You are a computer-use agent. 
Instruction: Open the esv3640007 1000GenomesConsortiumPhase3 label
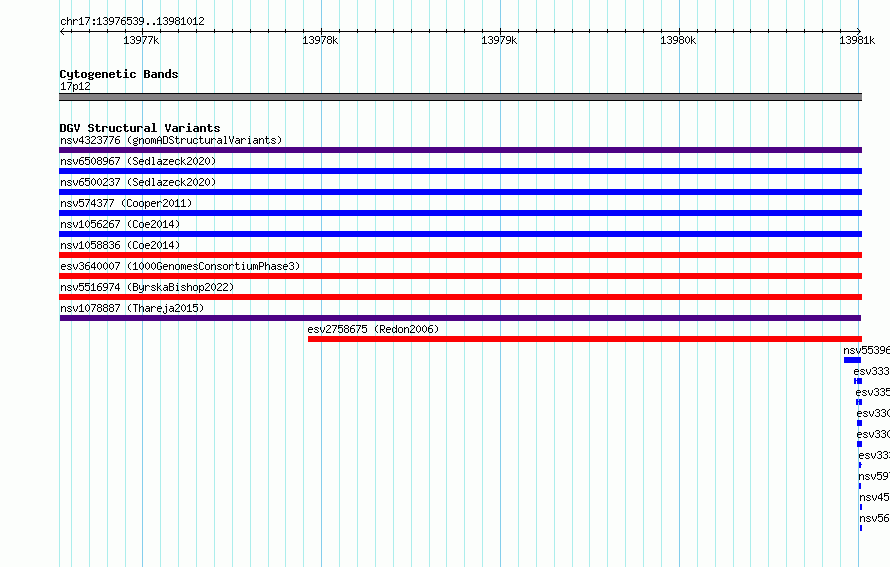(180, 266)
